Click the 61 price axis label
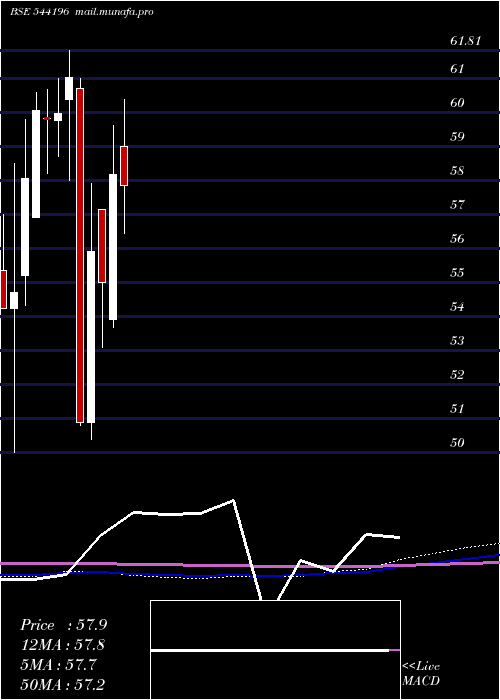 tap(457, 69)
